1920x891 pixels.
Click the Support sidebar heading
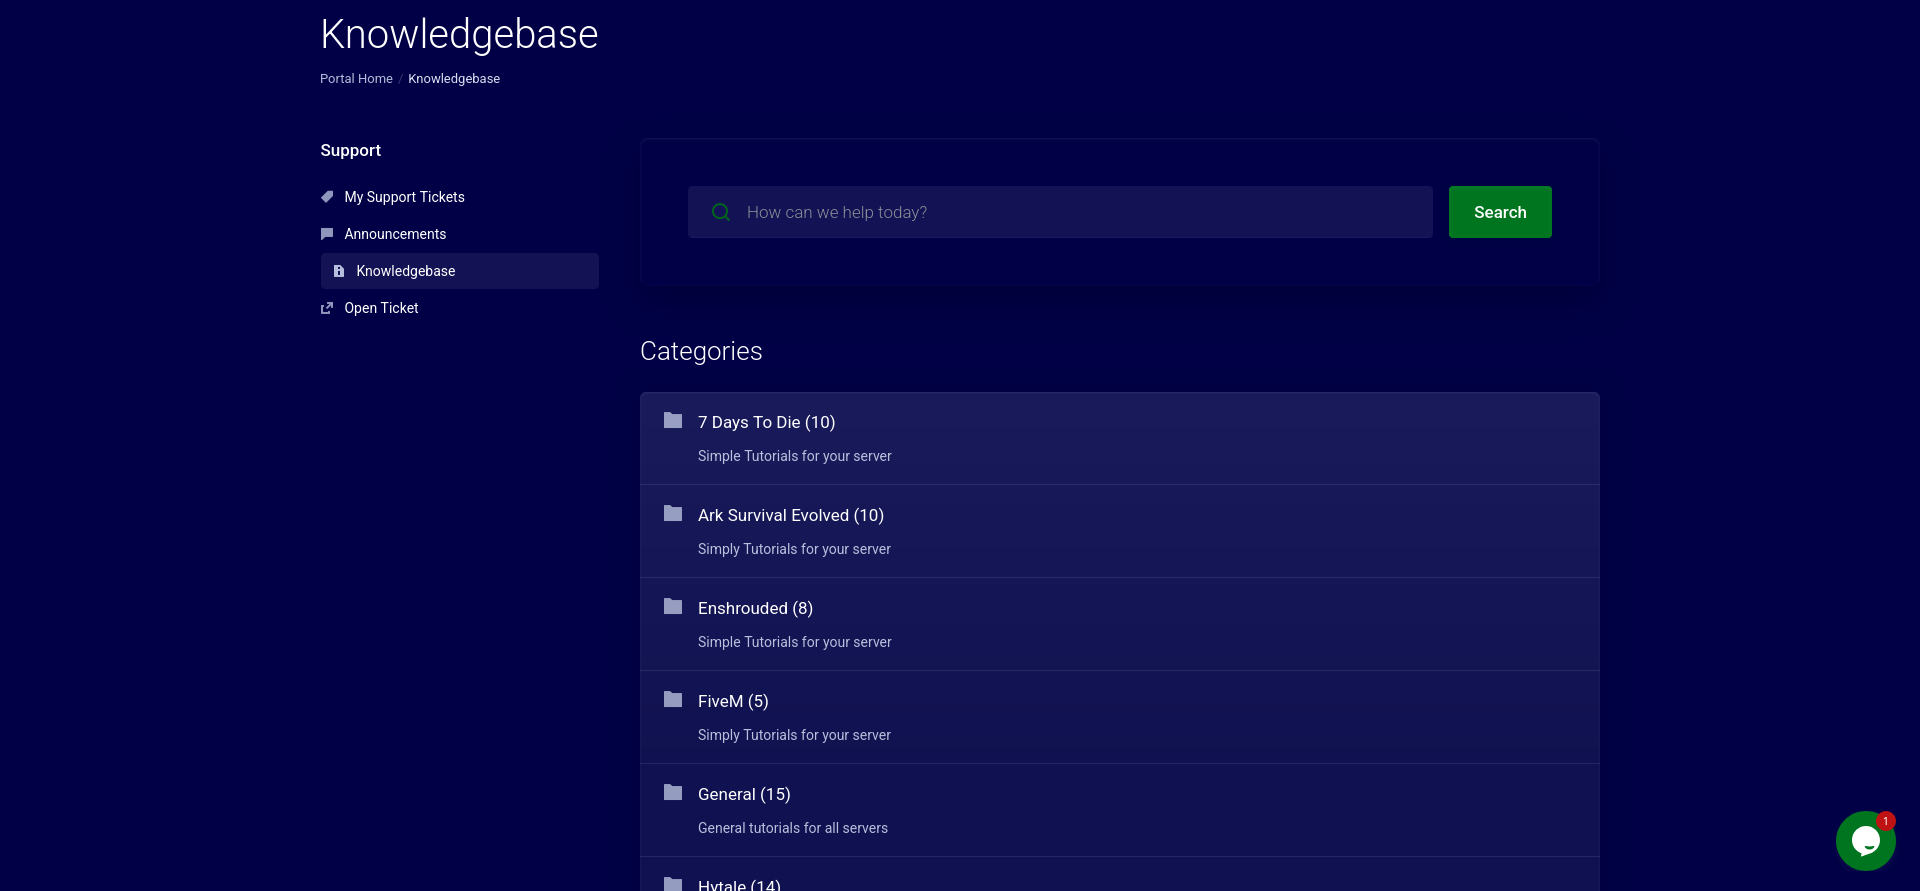point(350,150)
